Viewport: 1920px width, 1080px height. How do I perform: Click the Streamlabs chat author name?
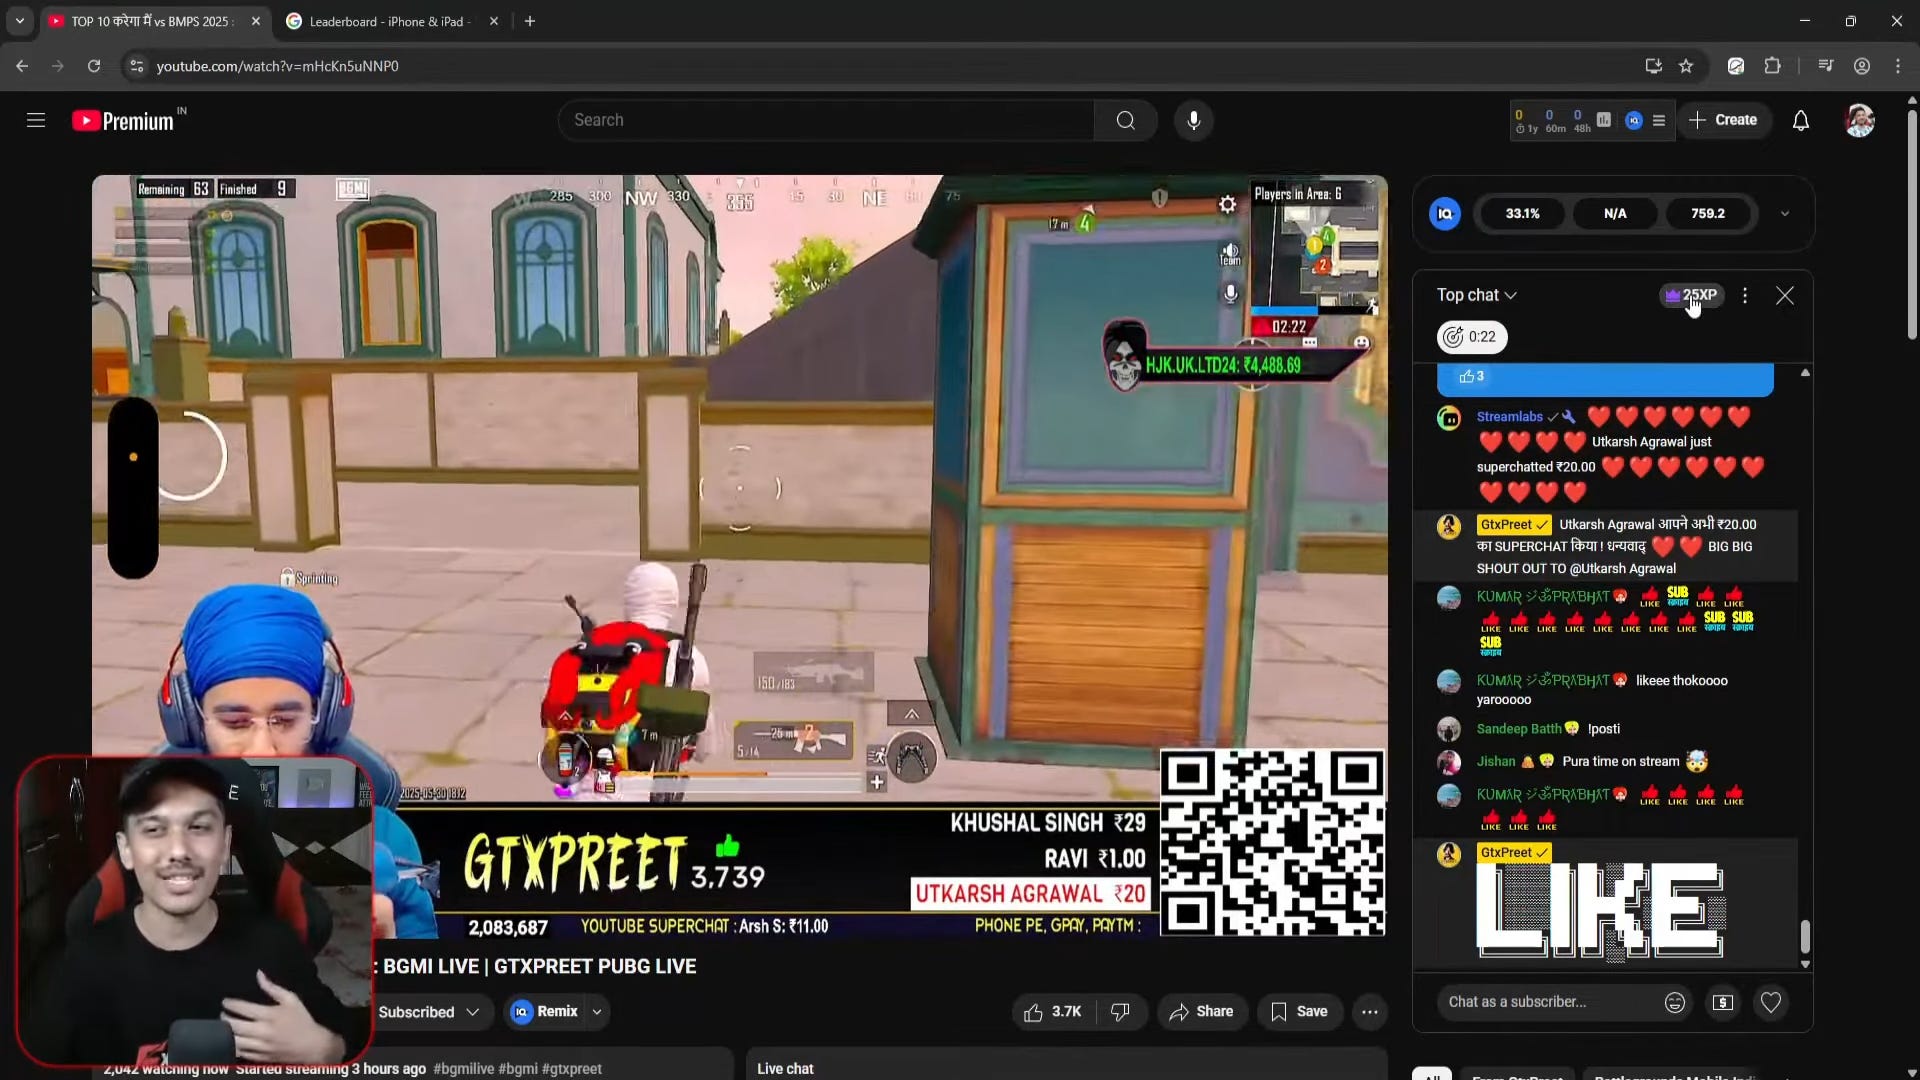point(1509,417)
